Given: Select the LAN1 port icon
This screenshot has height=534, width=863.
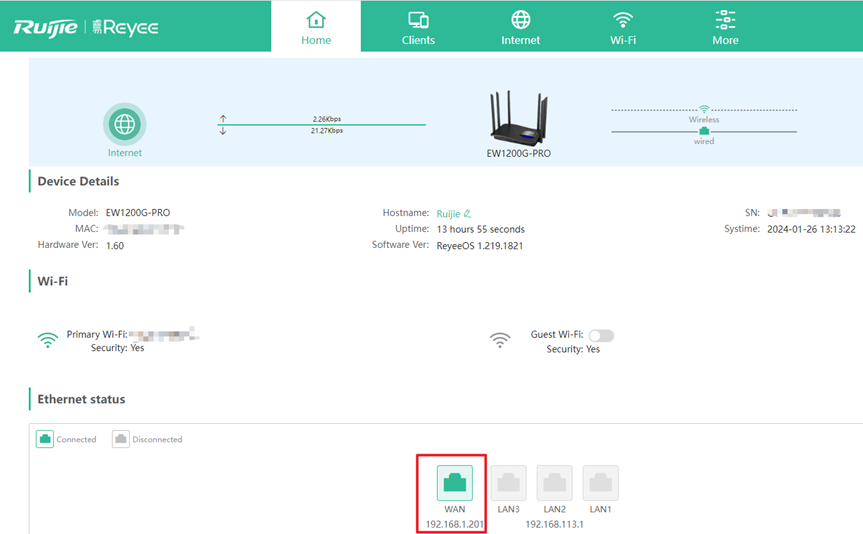Looking at the screenshot, I should coord(600,483).
